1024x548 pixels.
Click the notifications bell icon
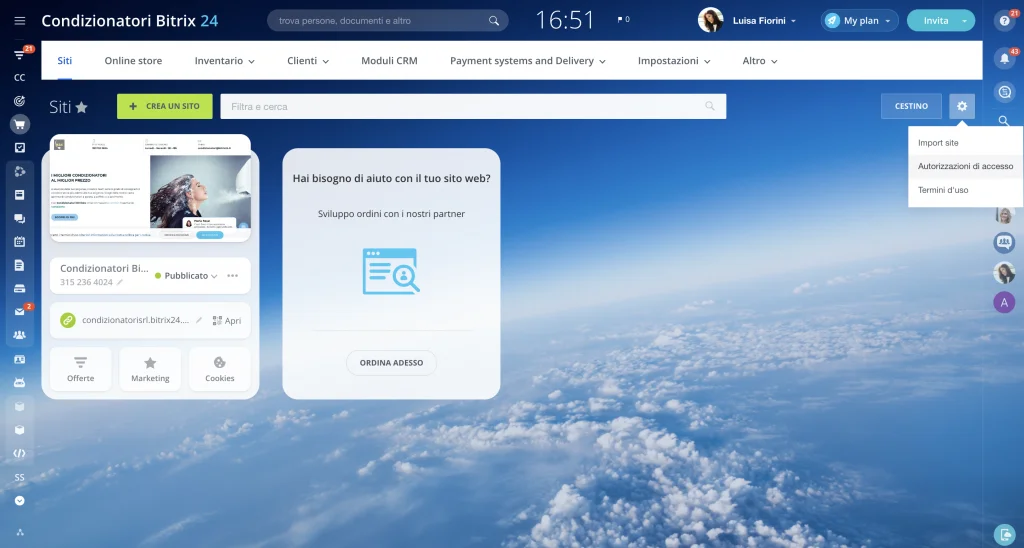tap(1005, 59)
